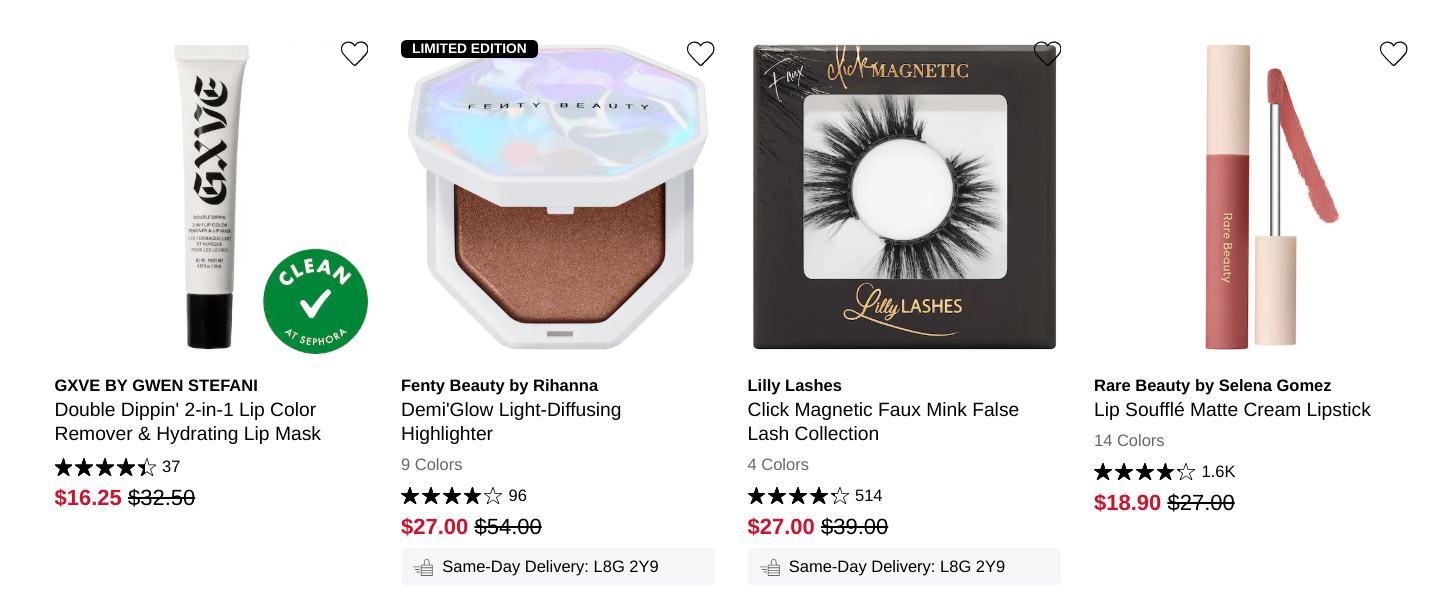Click the Limited Edition badge on Fenty
Image resolution: width=1443 pixels, height=598 pixels.
469,49
